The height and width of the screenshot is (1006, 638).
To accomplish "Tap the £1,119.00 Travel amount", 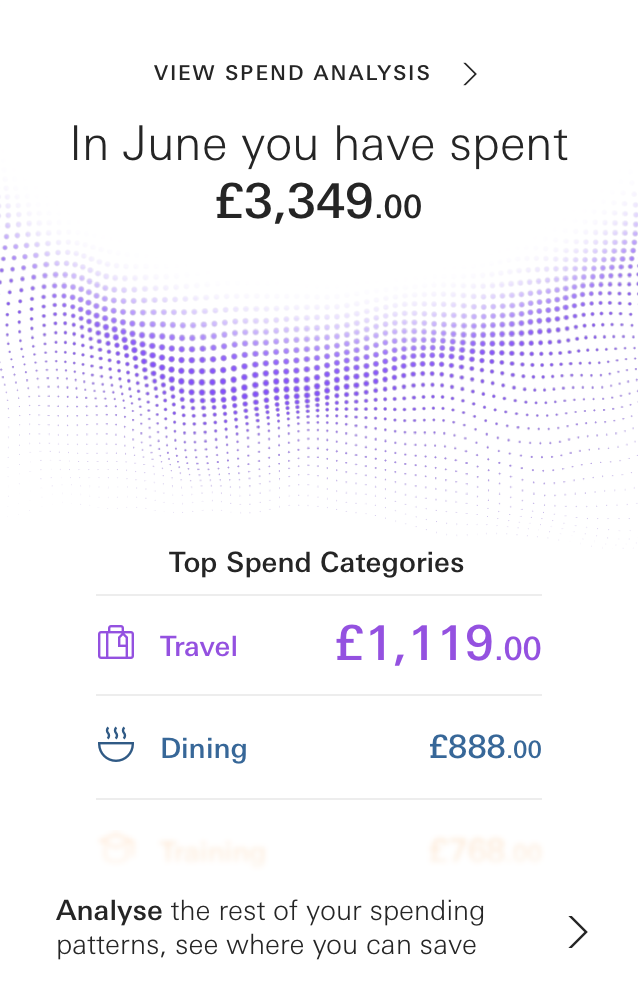I will click(x=437, y=645).
